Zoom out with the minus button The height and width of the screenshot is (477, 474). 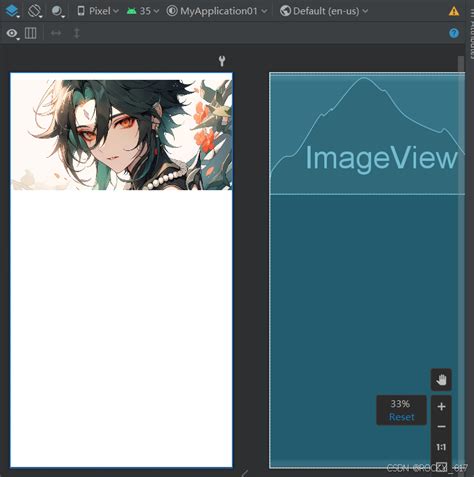tap(441, 427)
